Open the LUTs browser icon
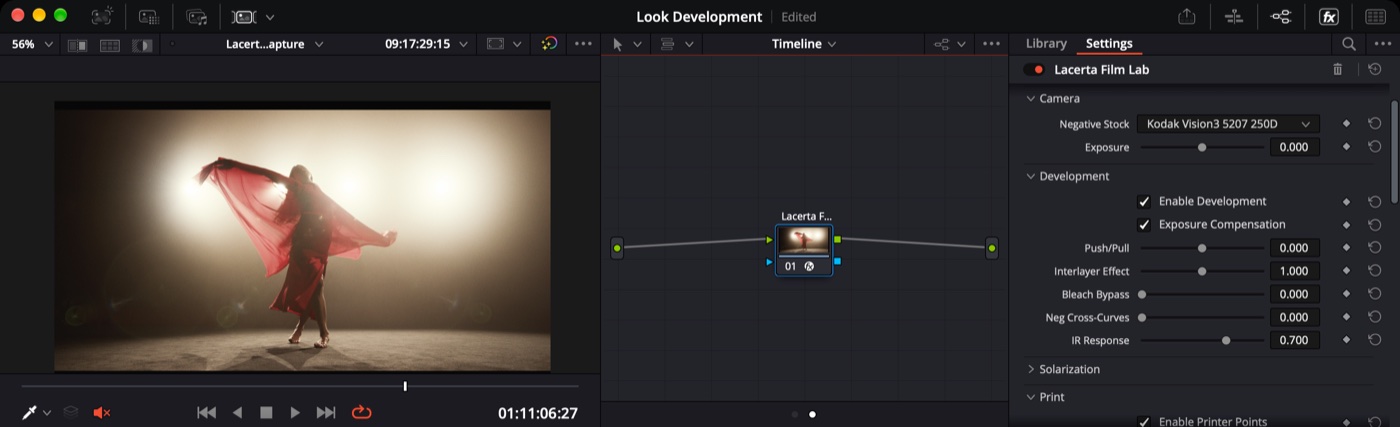Viewport: 1400px width, 427px height. point(149,17)
